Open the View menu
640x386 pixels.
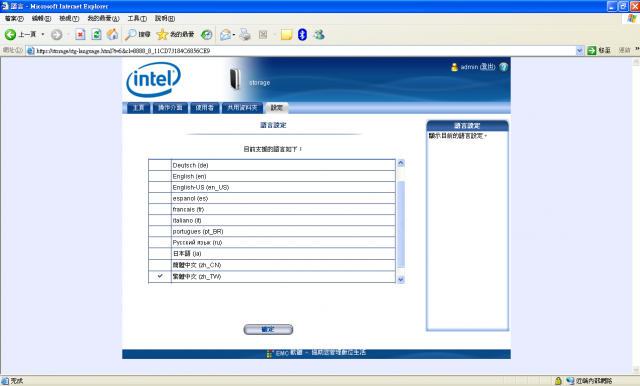69,18
